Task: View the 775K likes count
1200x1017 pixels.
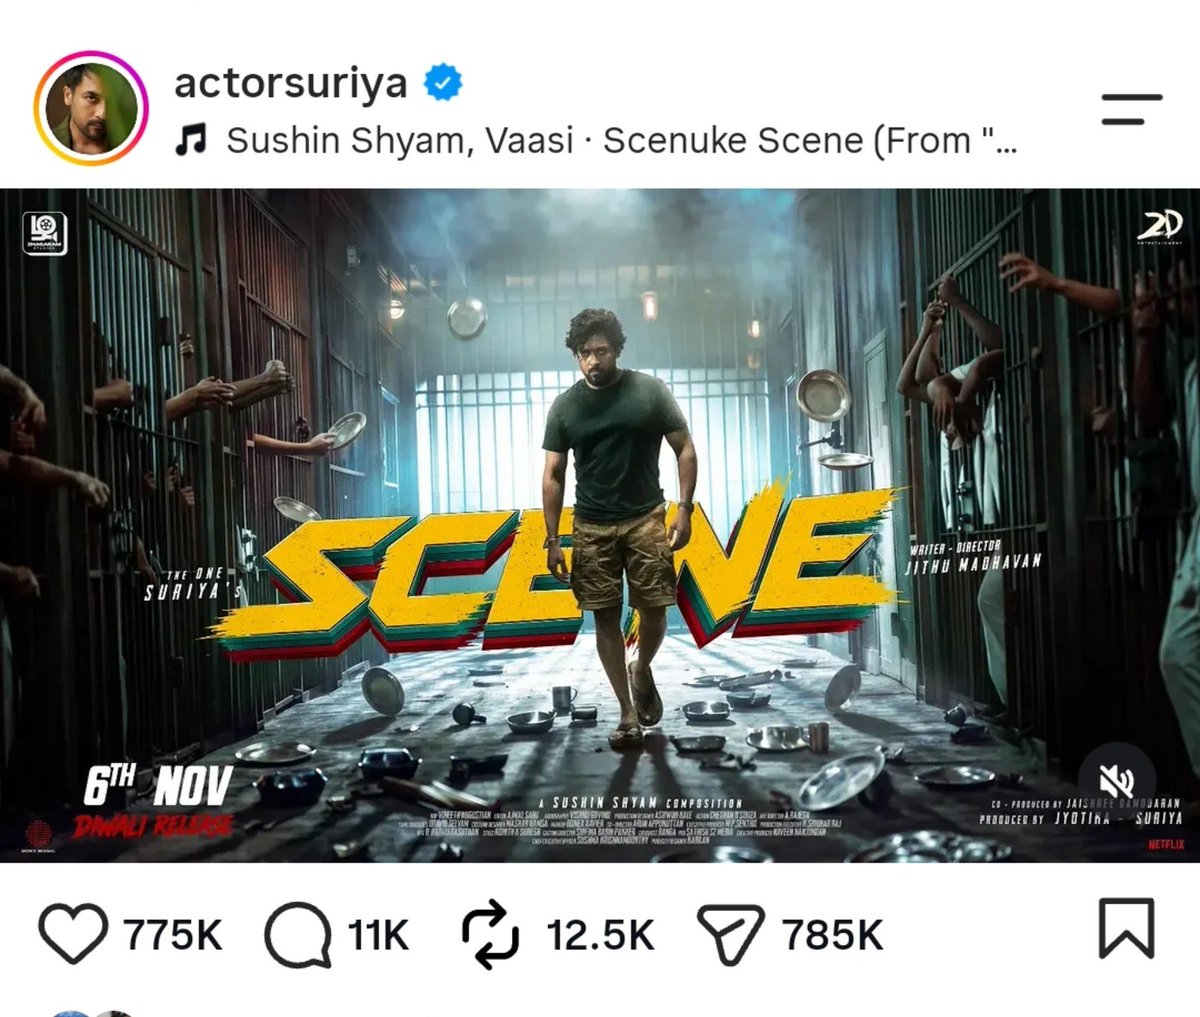Action: click(172, 936)
